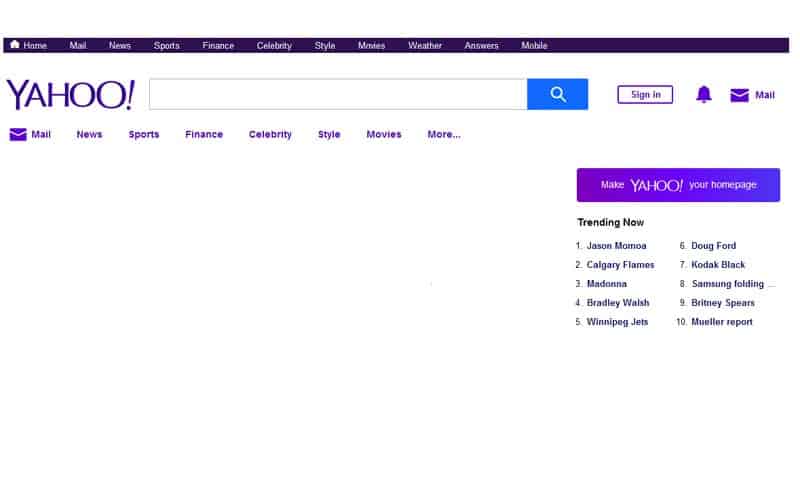
Task: Open trending topic Madonna
Action: (607, 284)
